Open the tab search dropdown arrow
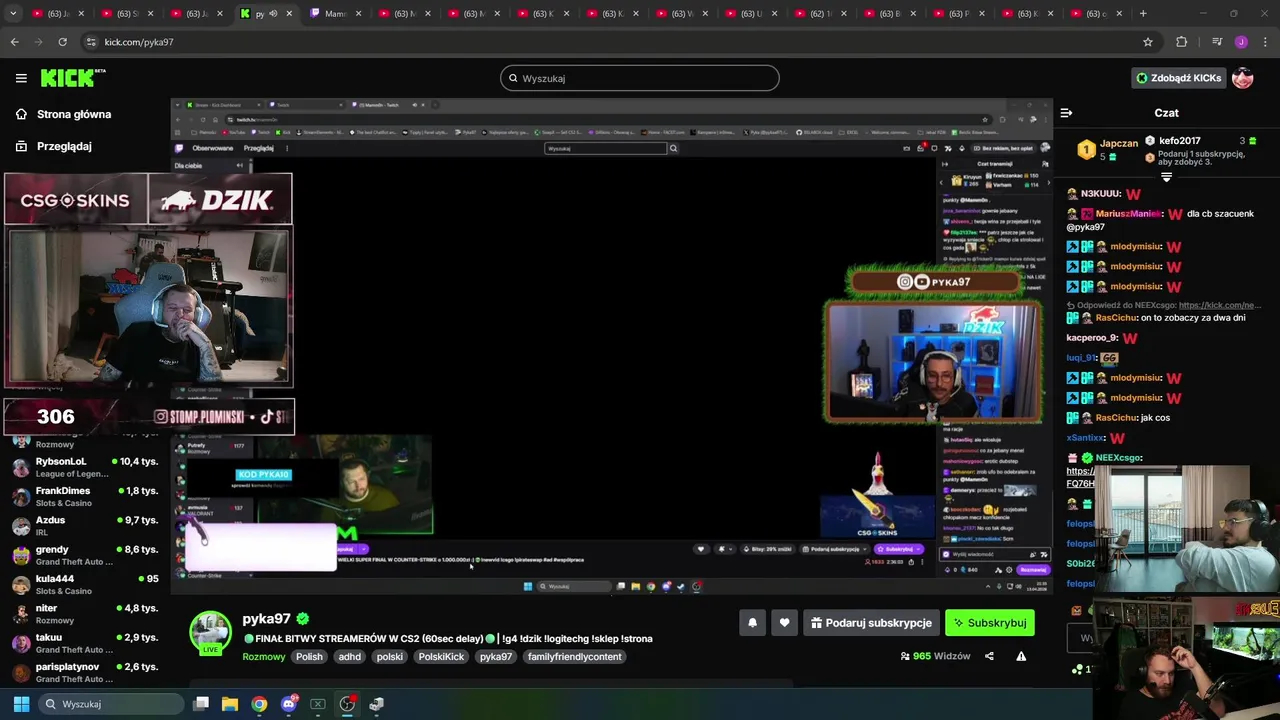This screenshot has width=1280, height=720. tap(14, 14)
